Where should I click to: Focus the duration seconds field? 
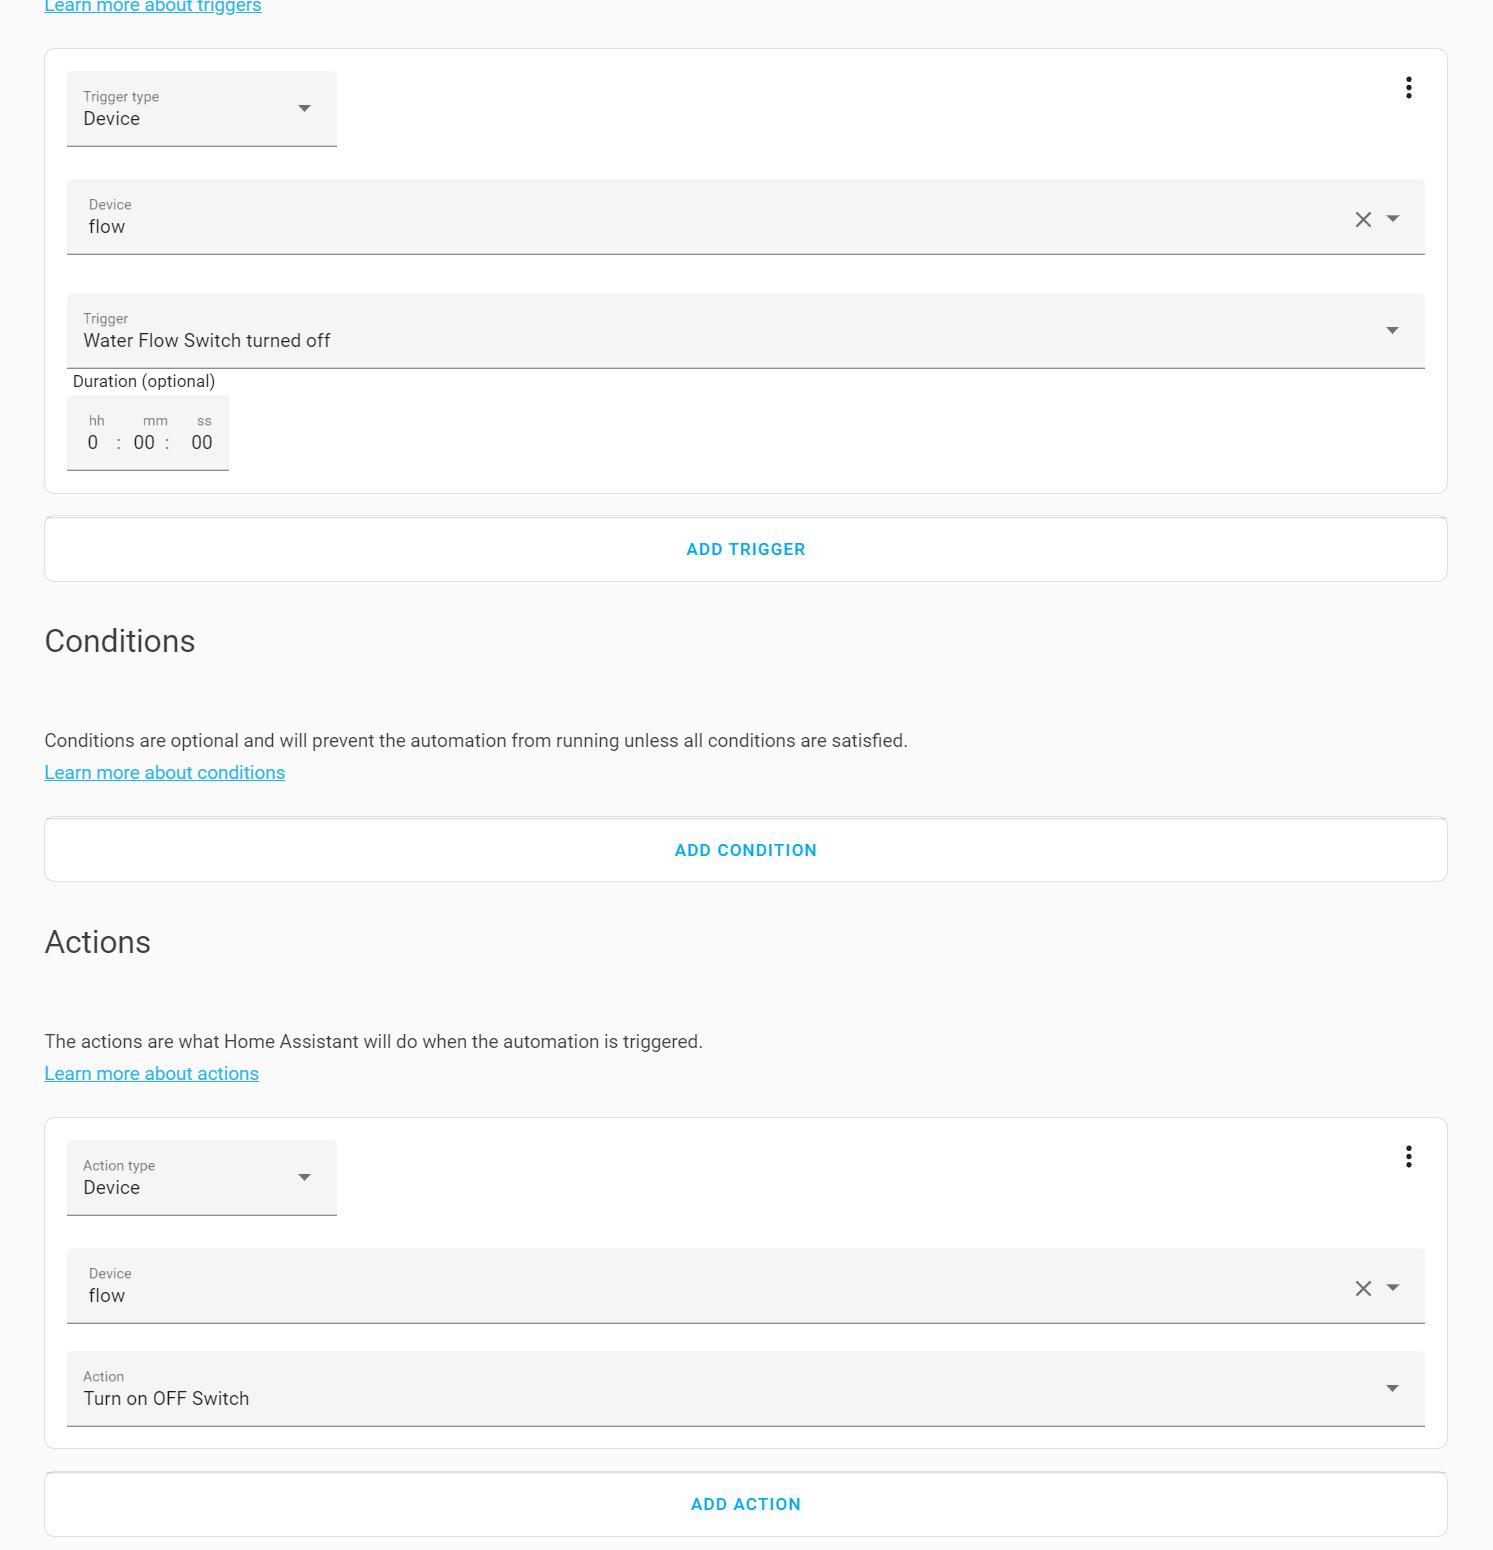click(202, 443)
